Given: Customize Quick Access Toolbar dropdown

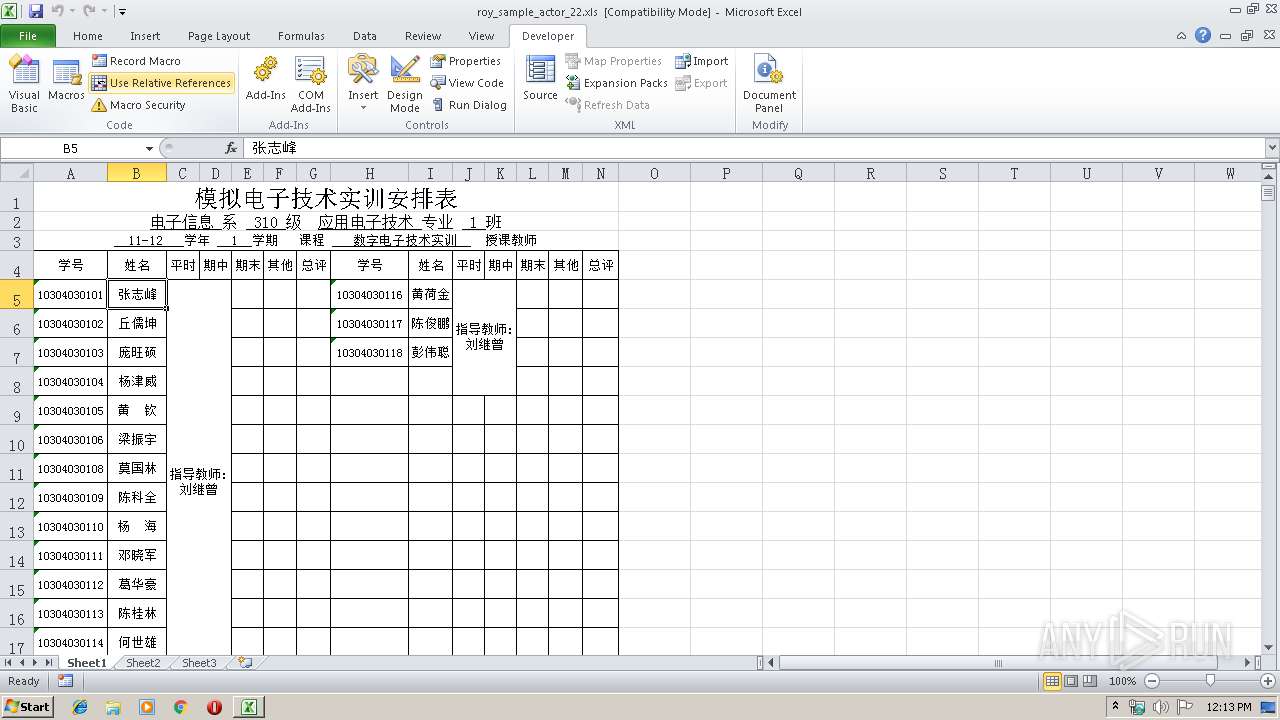Looking at the screenshot, I should pos(122,12).
